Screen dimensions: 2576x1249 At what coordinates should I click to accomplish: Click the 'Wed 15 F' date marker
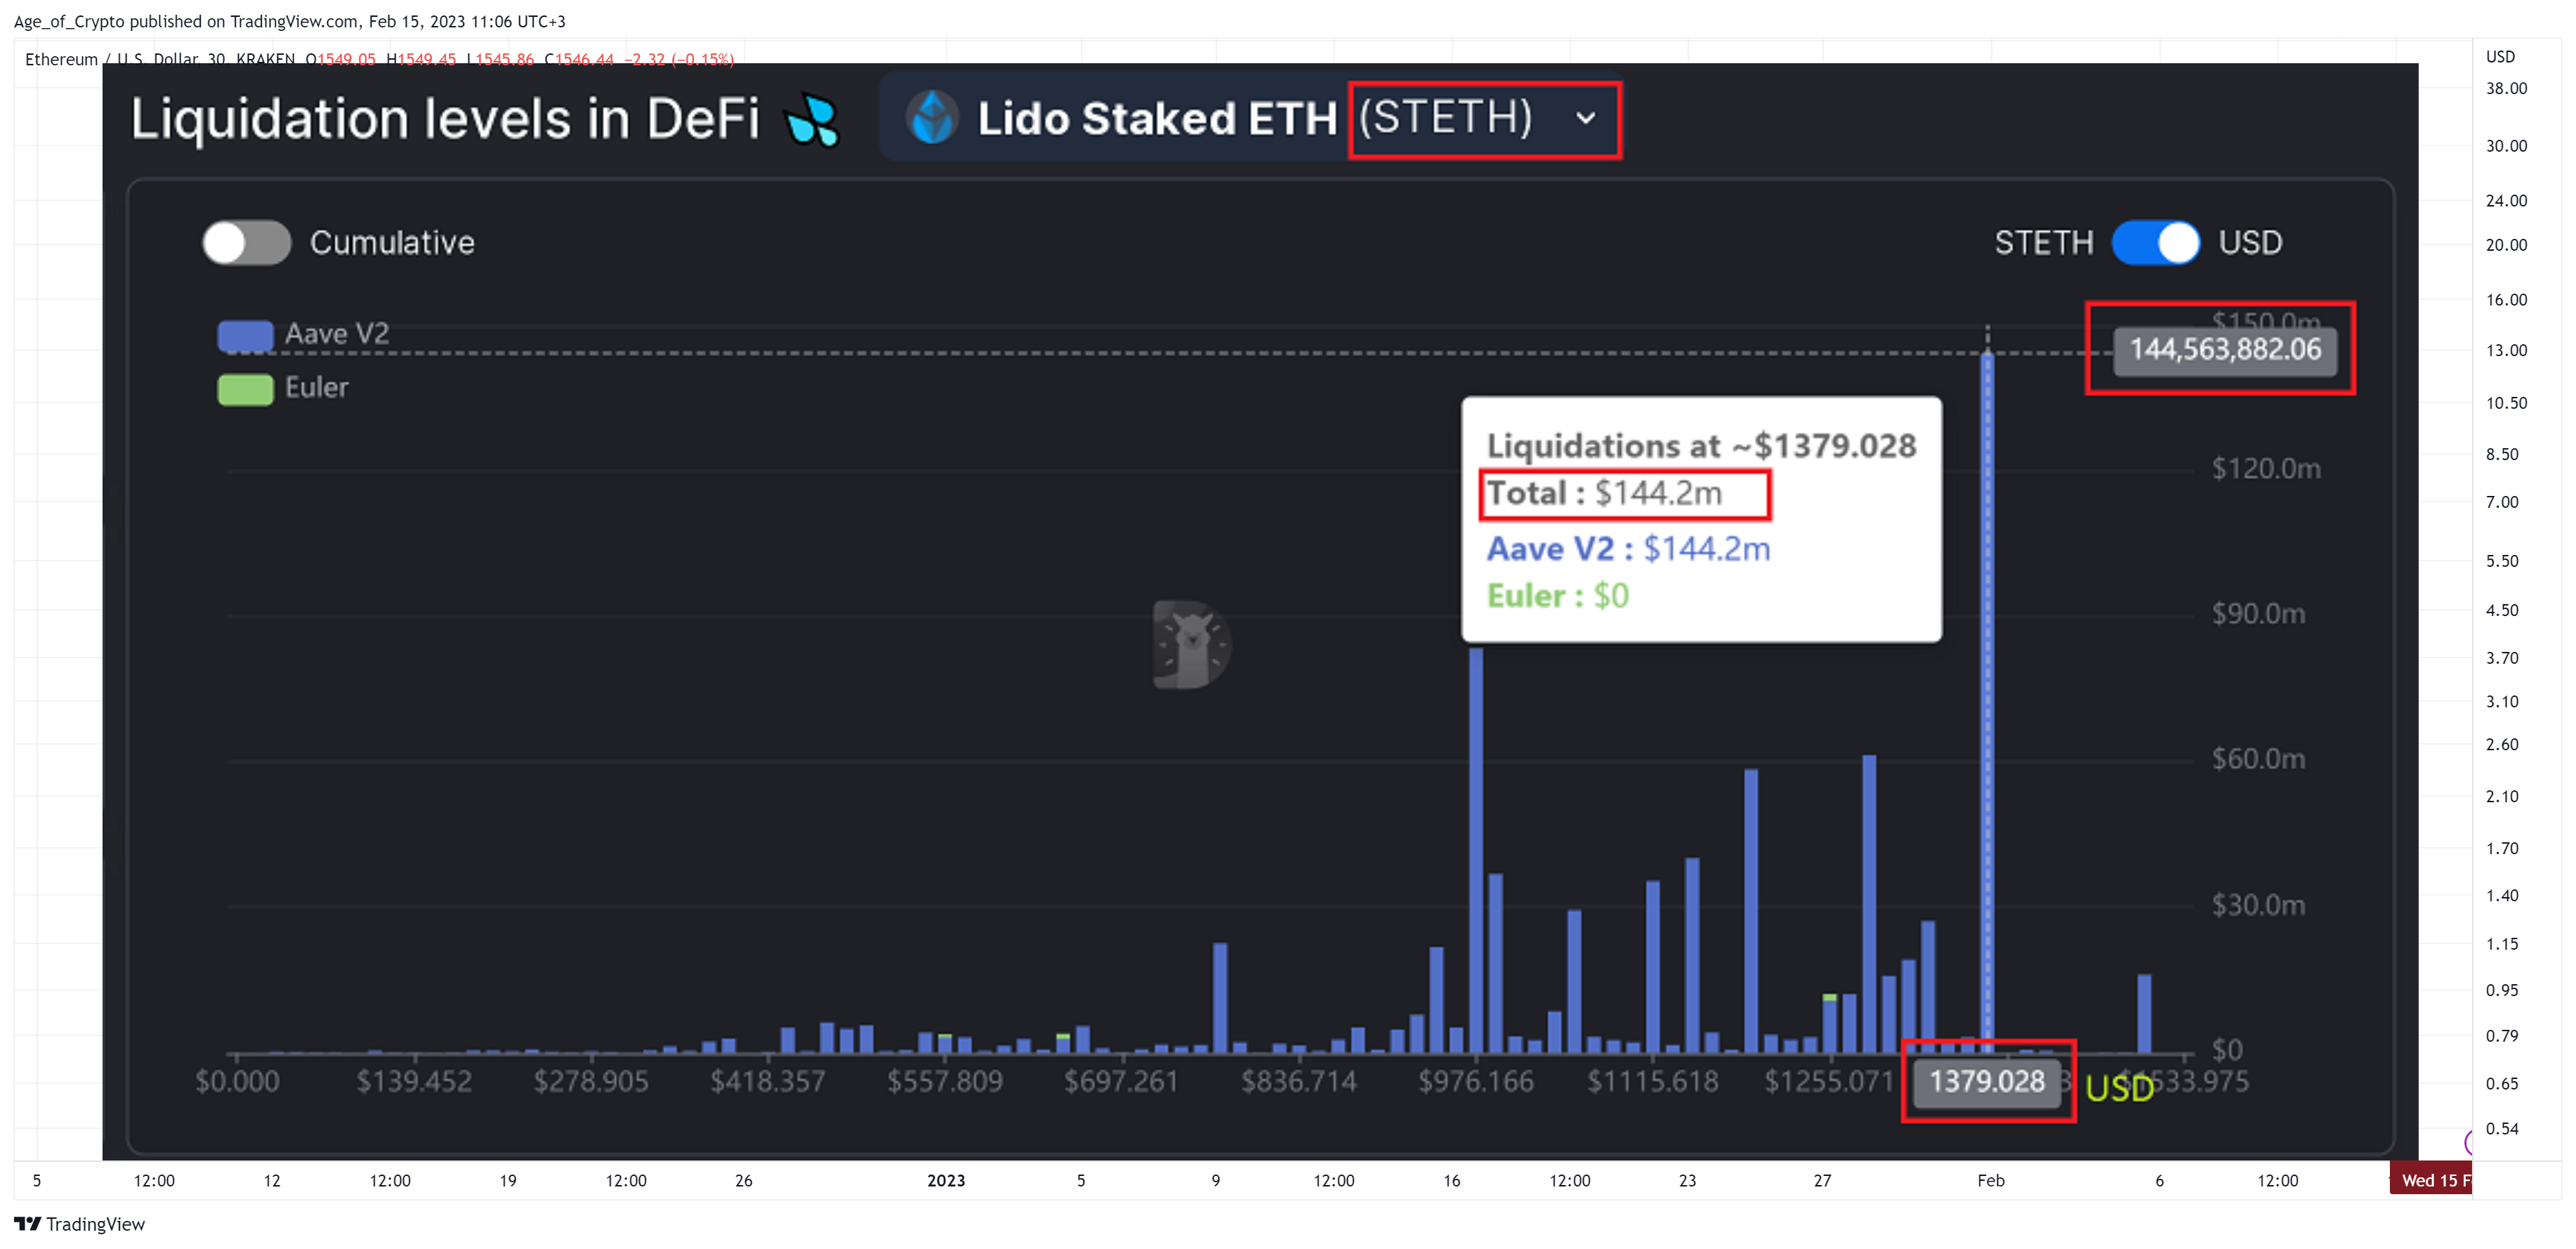click(2431, 1180)
